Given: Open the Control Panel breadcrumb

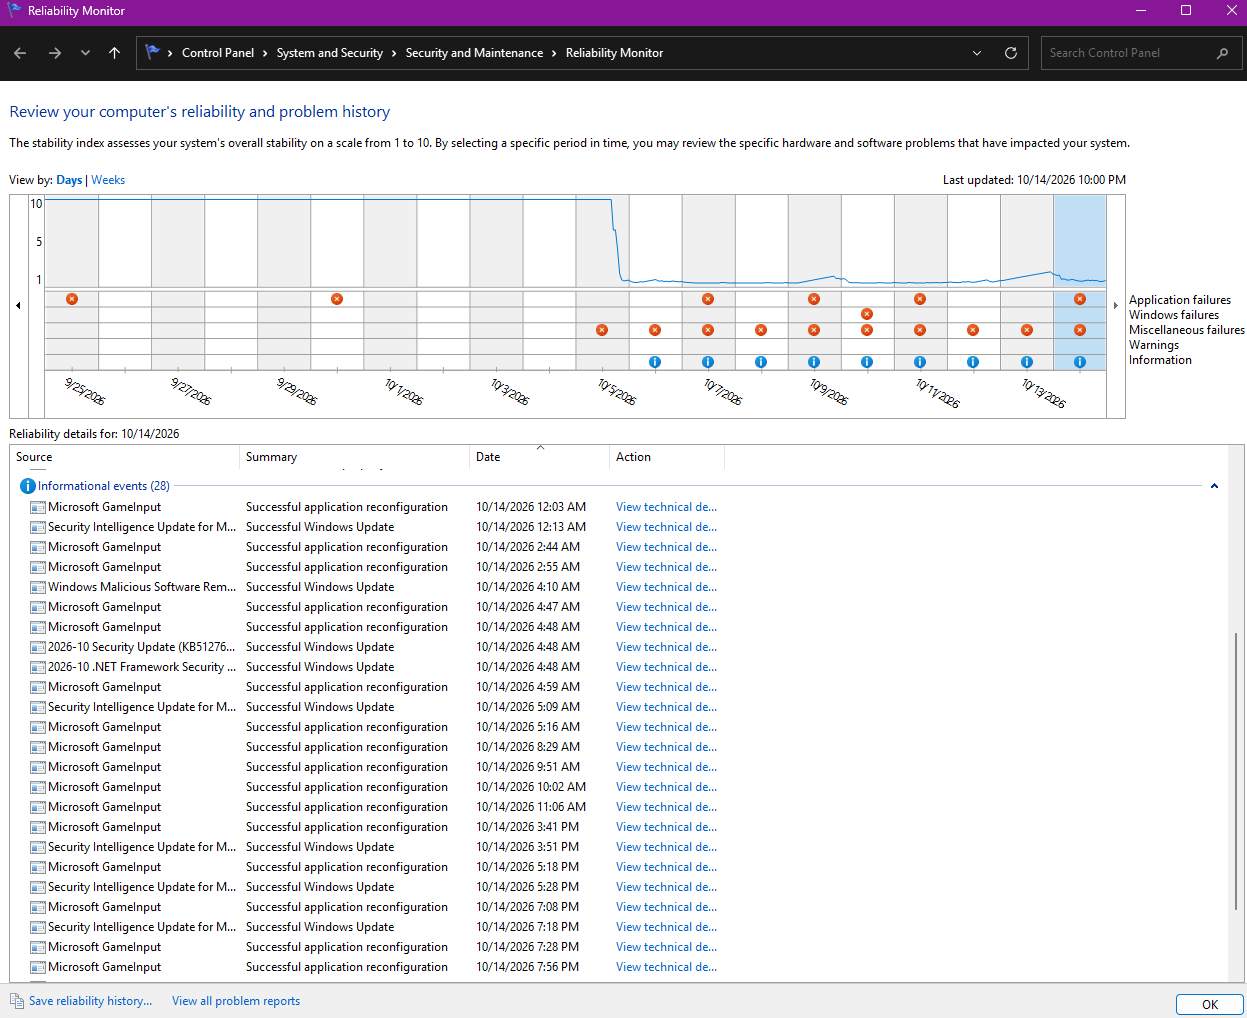Looking at the screenshot, I should (218, 53).
